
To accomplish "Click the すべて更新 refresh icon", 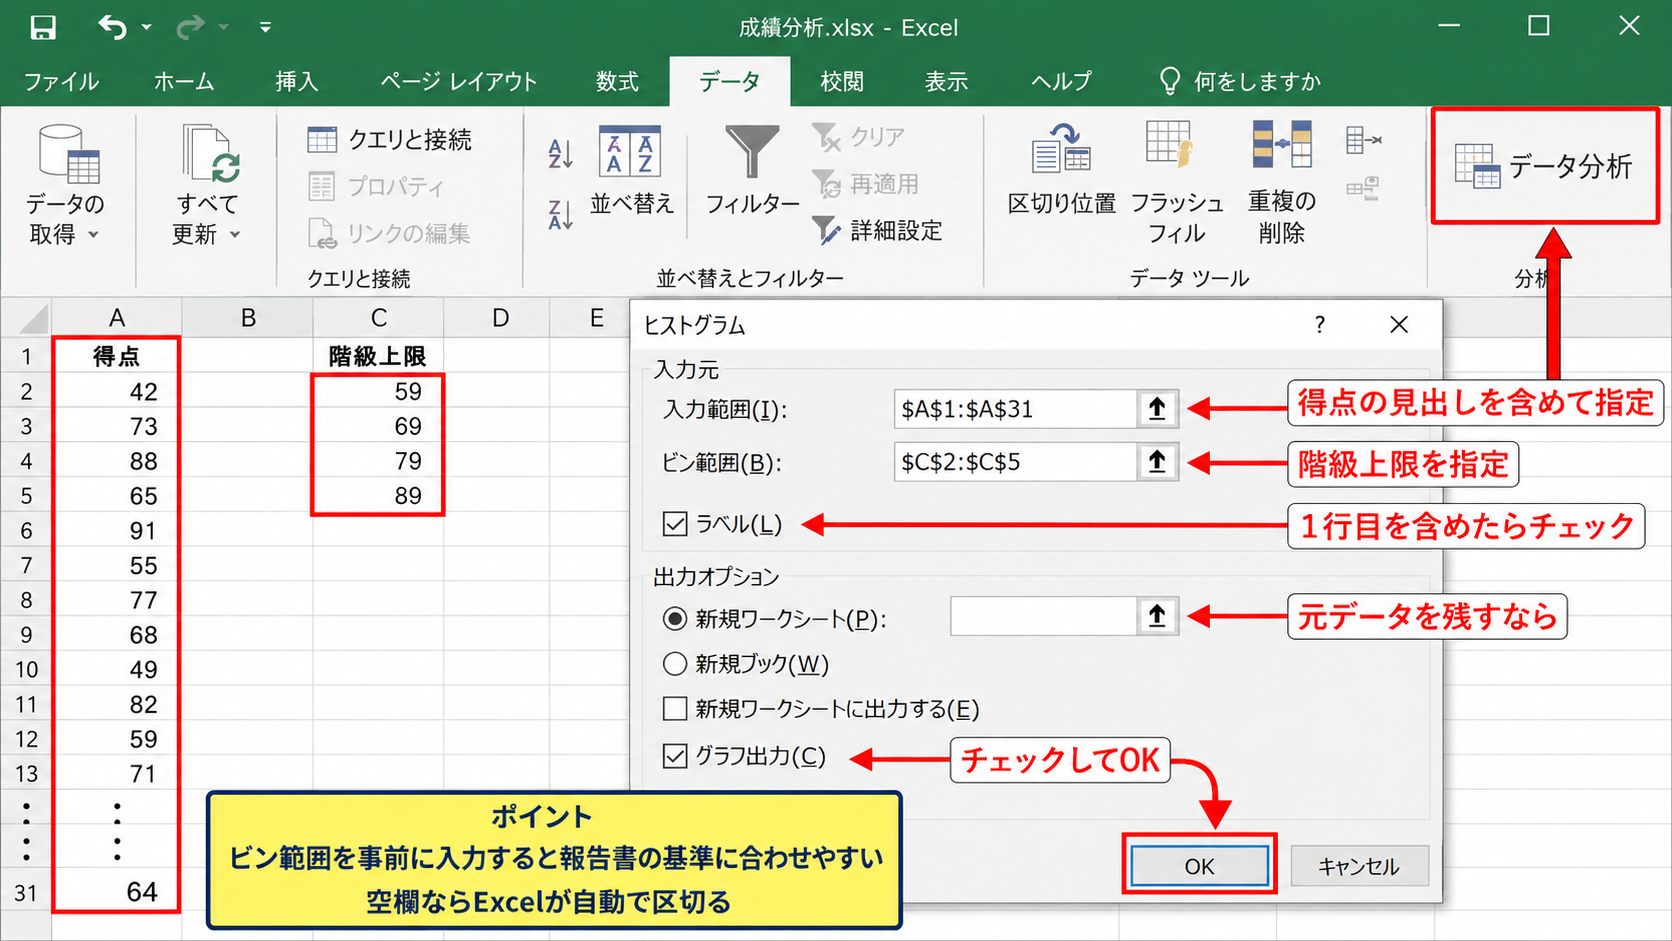I will click(x=211, y=154).
